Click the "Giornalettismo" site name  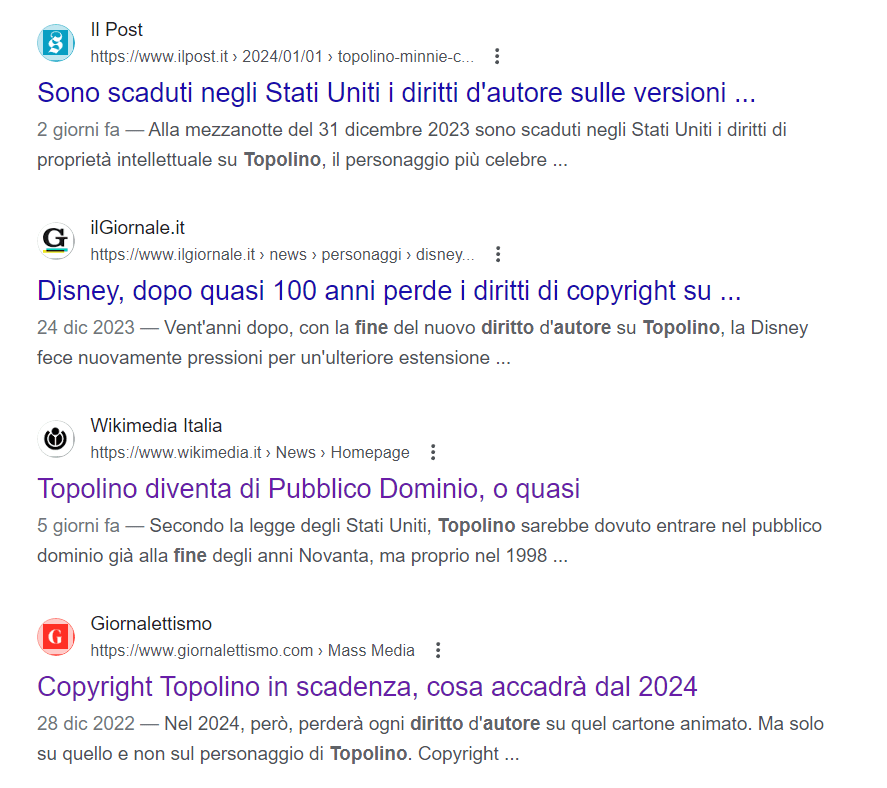pyautogui.click(x=151, y=623)
